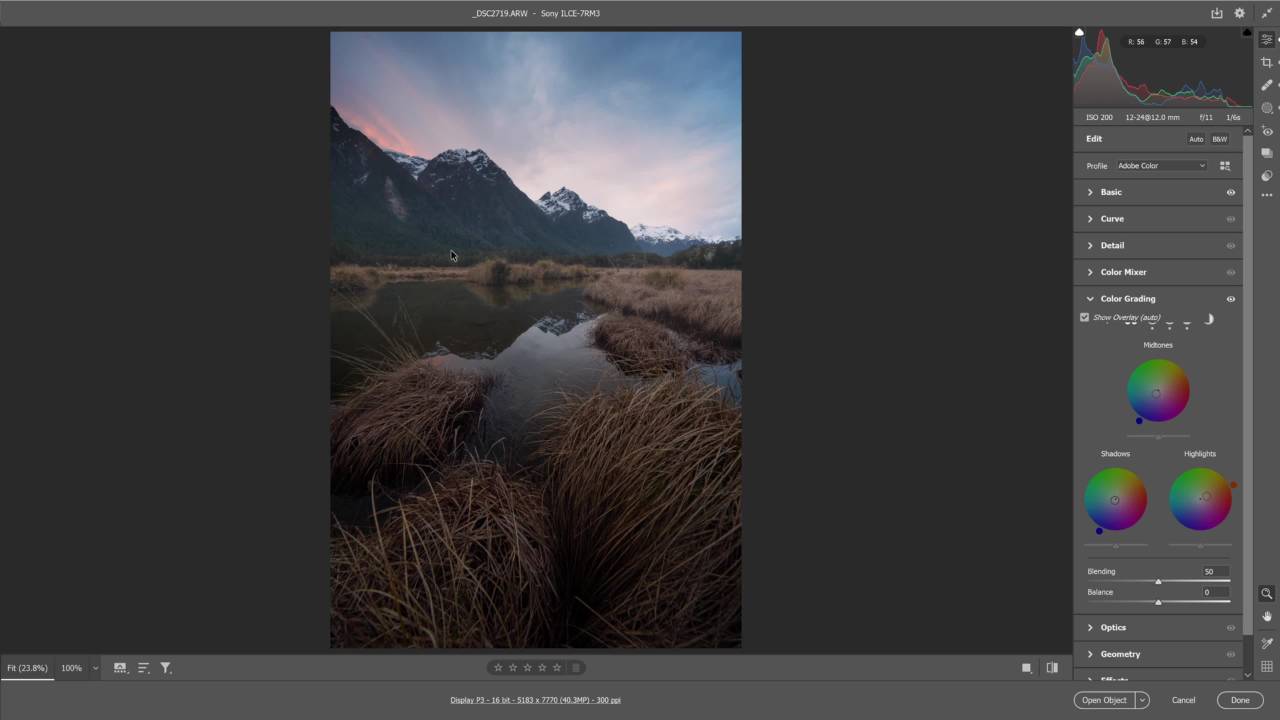1280x720 pixels.
Task: Toggle visibility of Detail panel edits
Action: point(1231,245)
